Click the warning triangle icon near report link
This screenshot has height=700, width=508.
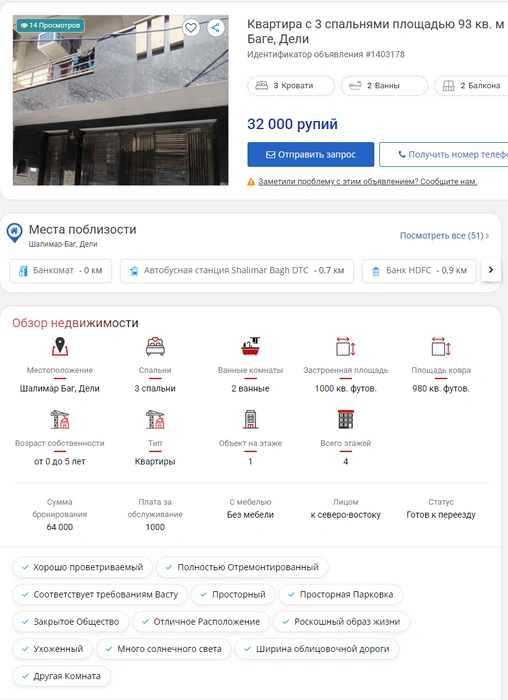(251, 182)
